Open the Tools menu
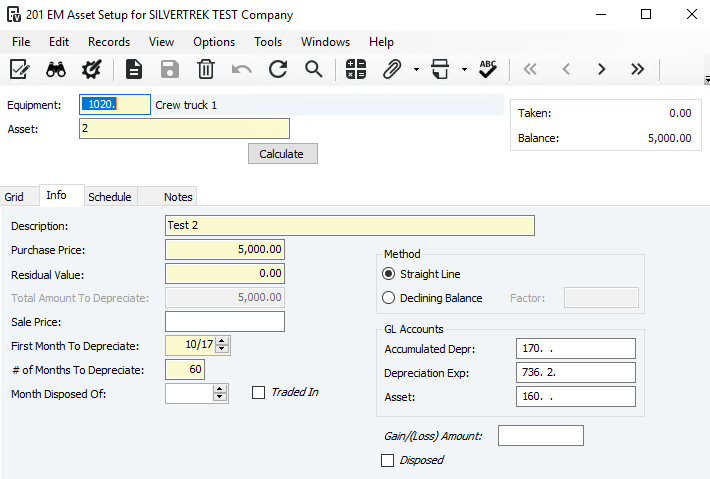This screenshot has width=710, height=479. pyautogui.click(x=268, y=42)
